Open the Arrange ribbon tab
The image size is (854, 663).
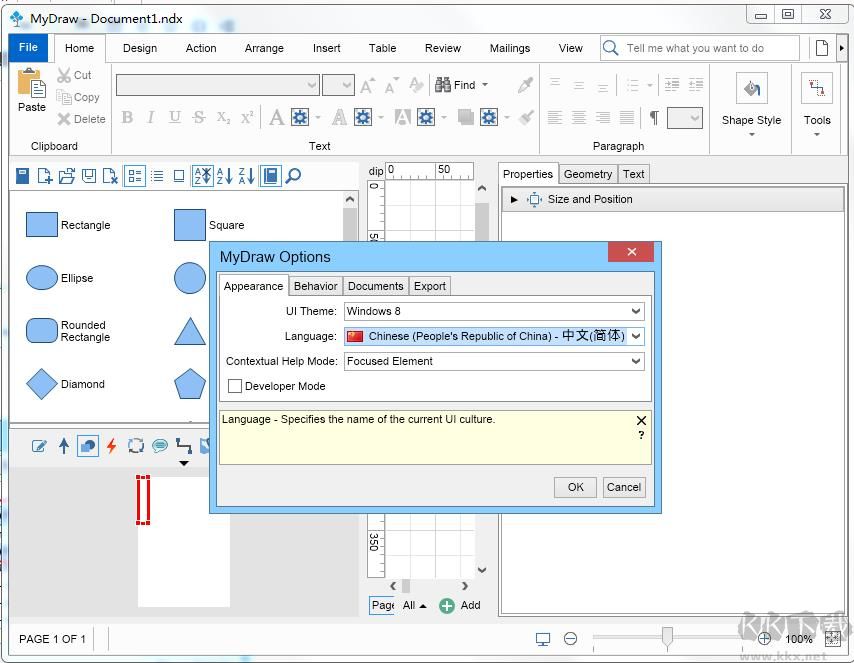click(x=264, y=48)
